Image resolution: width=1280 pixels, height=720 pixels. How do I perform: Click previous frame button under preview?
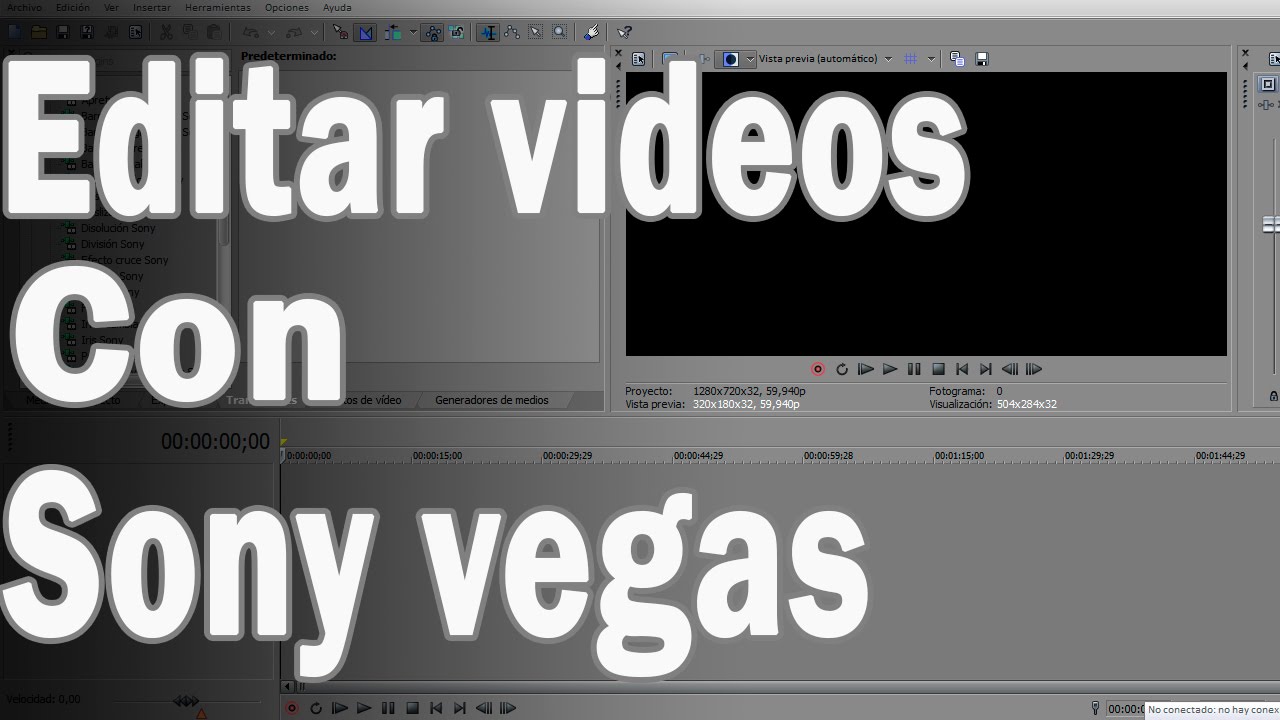point(1010,369)
